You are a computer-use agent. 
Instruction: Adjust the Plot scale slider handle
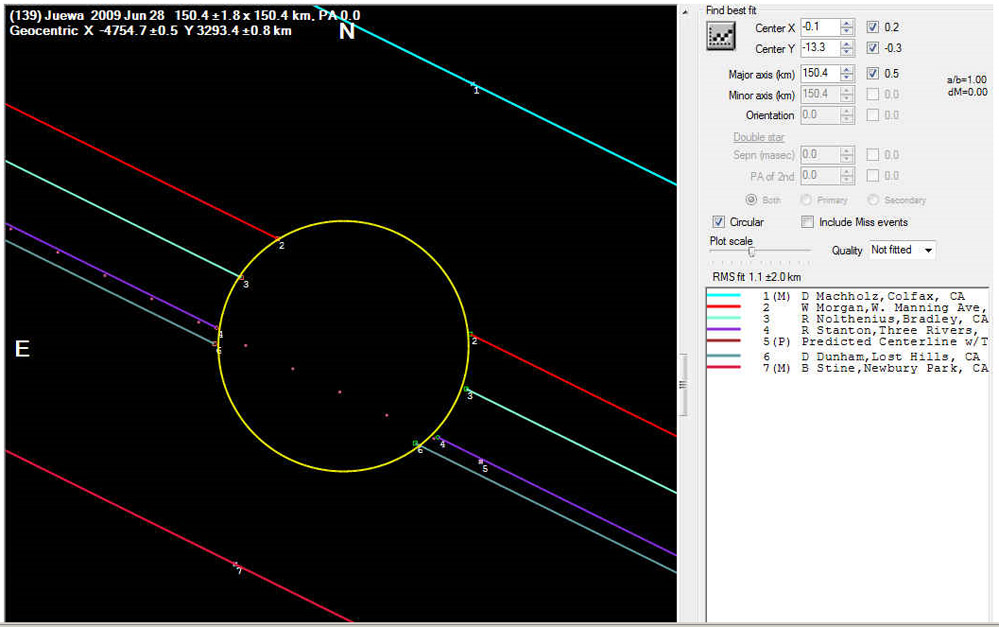coord(752,252)
